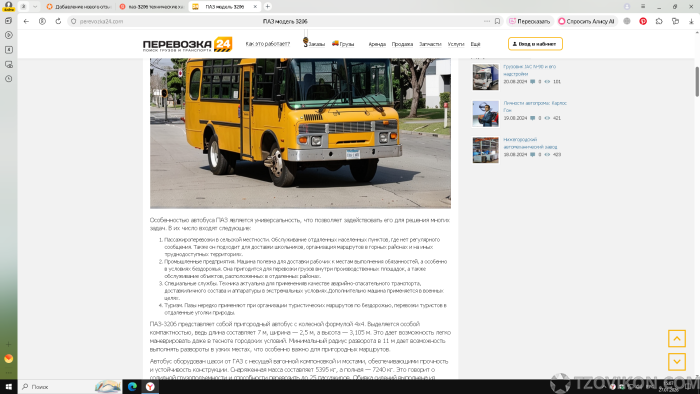Add a sidebar item with plus icon

8,344
